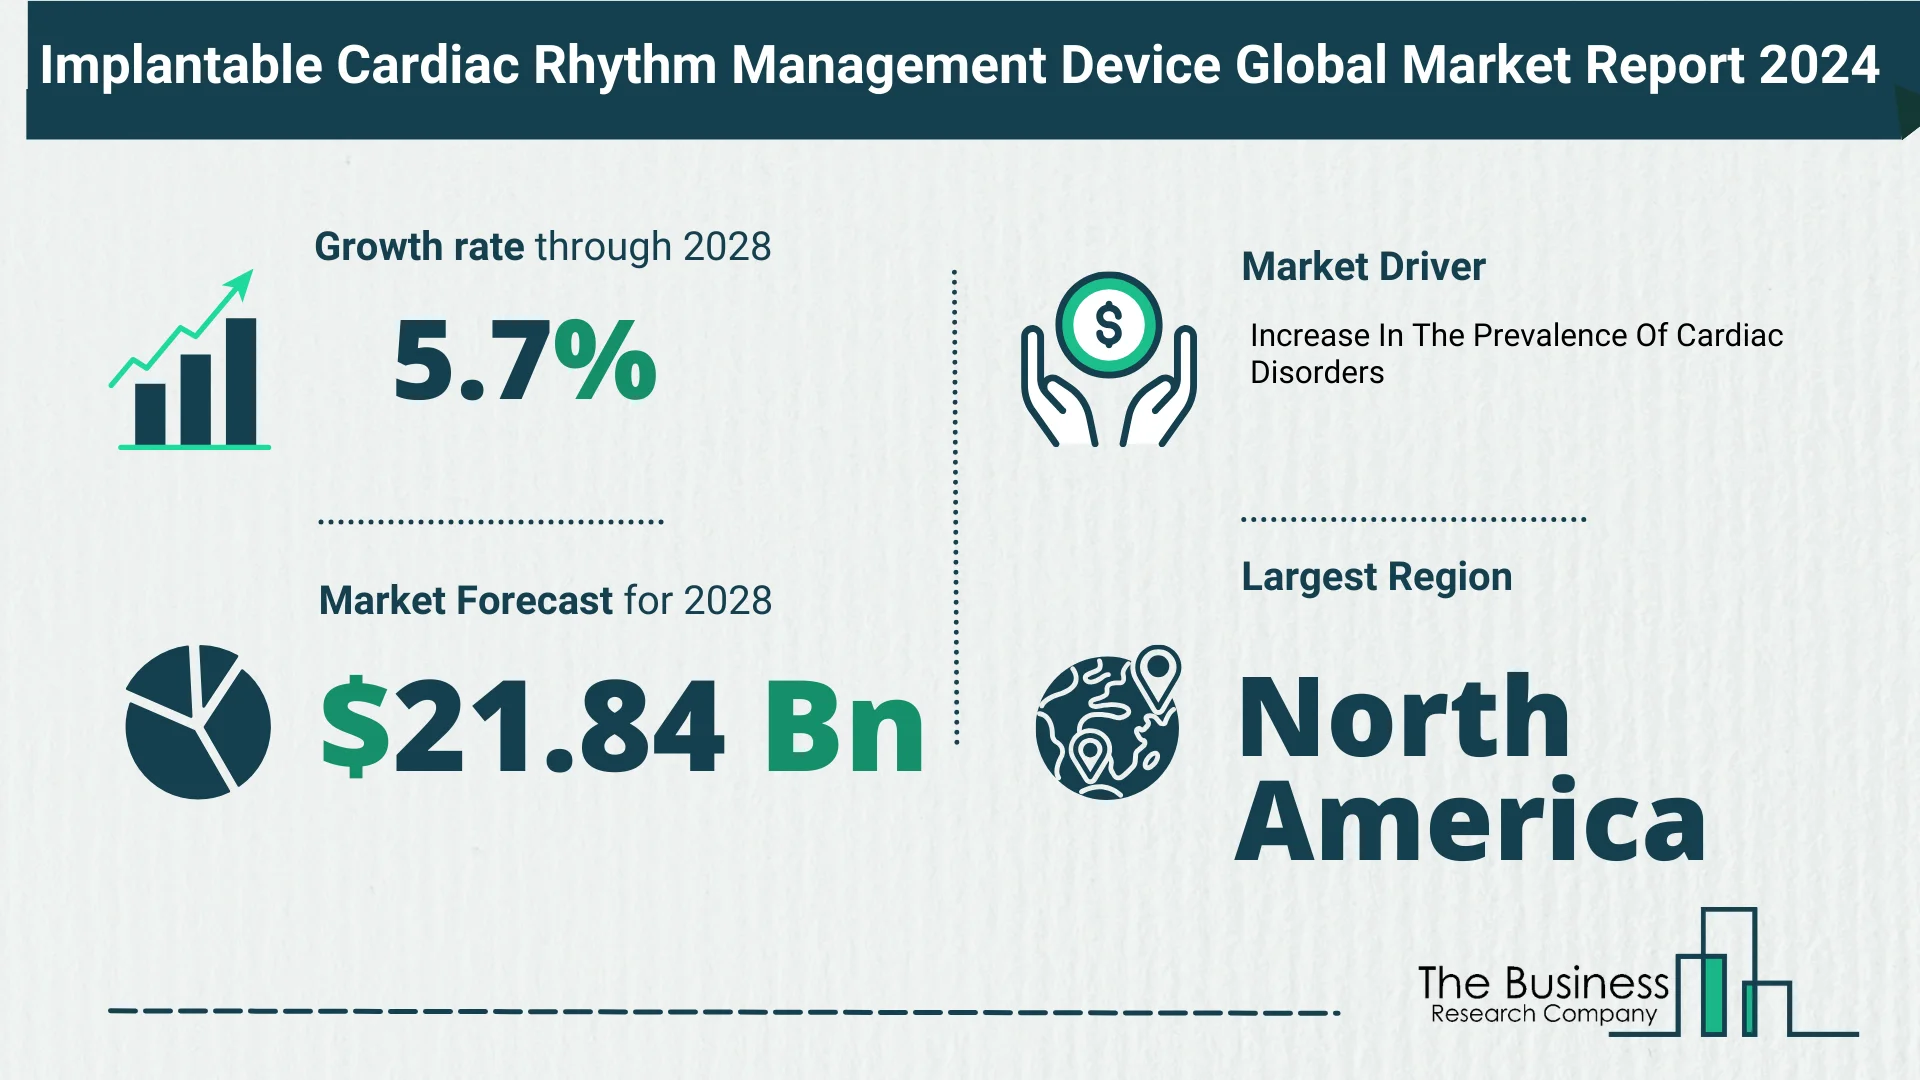Click the $21.84 Bn forecast value
This screenshot has width=1920, height=1080.
(622, 727)
